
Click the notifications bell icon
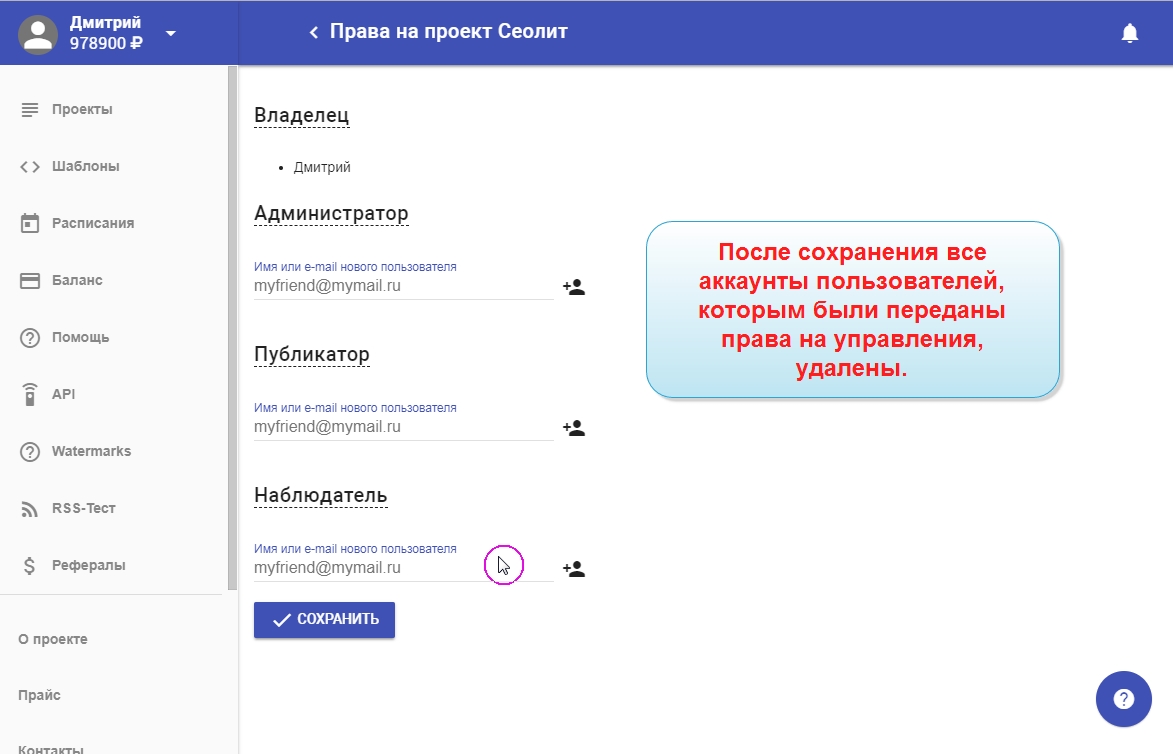(1130, 33)
